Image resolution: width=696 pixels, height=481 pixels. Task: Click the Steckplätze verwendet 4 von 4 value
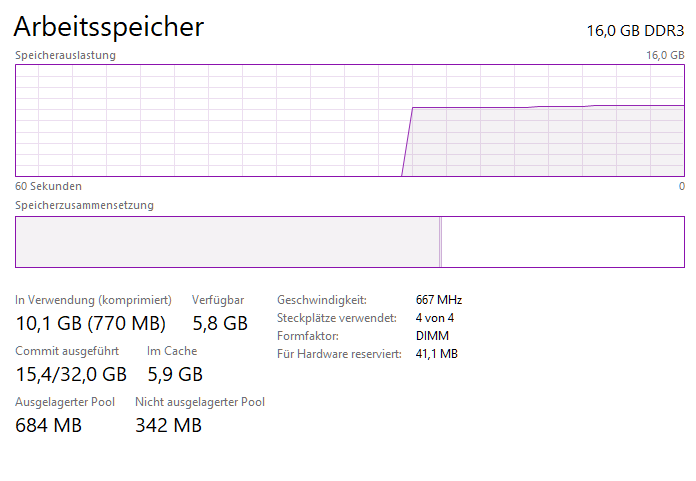434,318
